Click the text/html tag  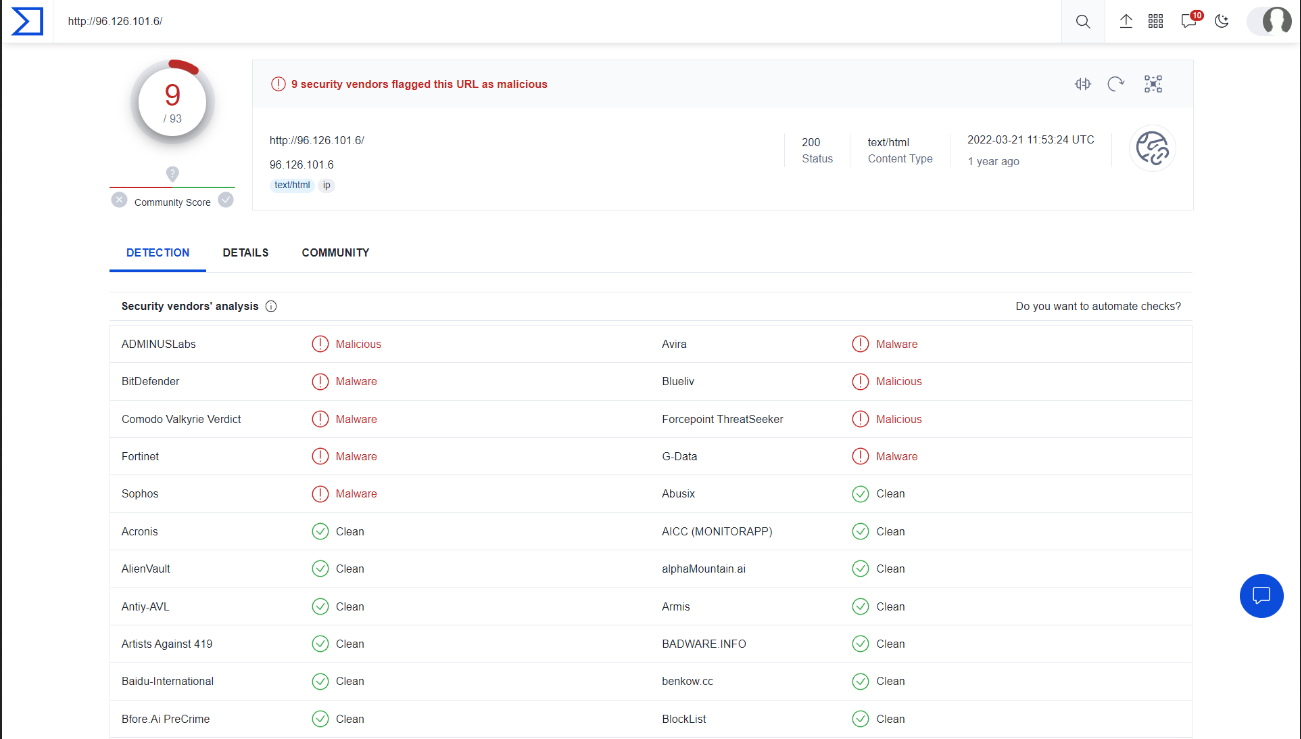292,185
